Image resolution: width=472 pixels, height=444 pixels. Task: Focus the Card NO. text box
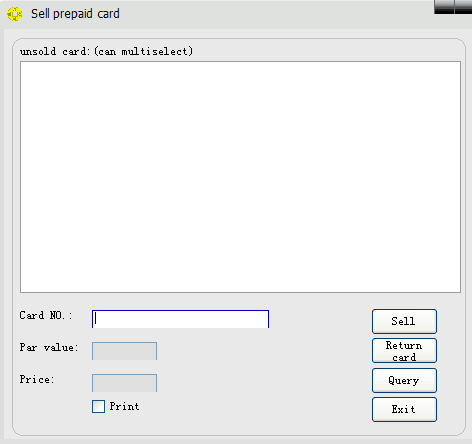(180, 319)
